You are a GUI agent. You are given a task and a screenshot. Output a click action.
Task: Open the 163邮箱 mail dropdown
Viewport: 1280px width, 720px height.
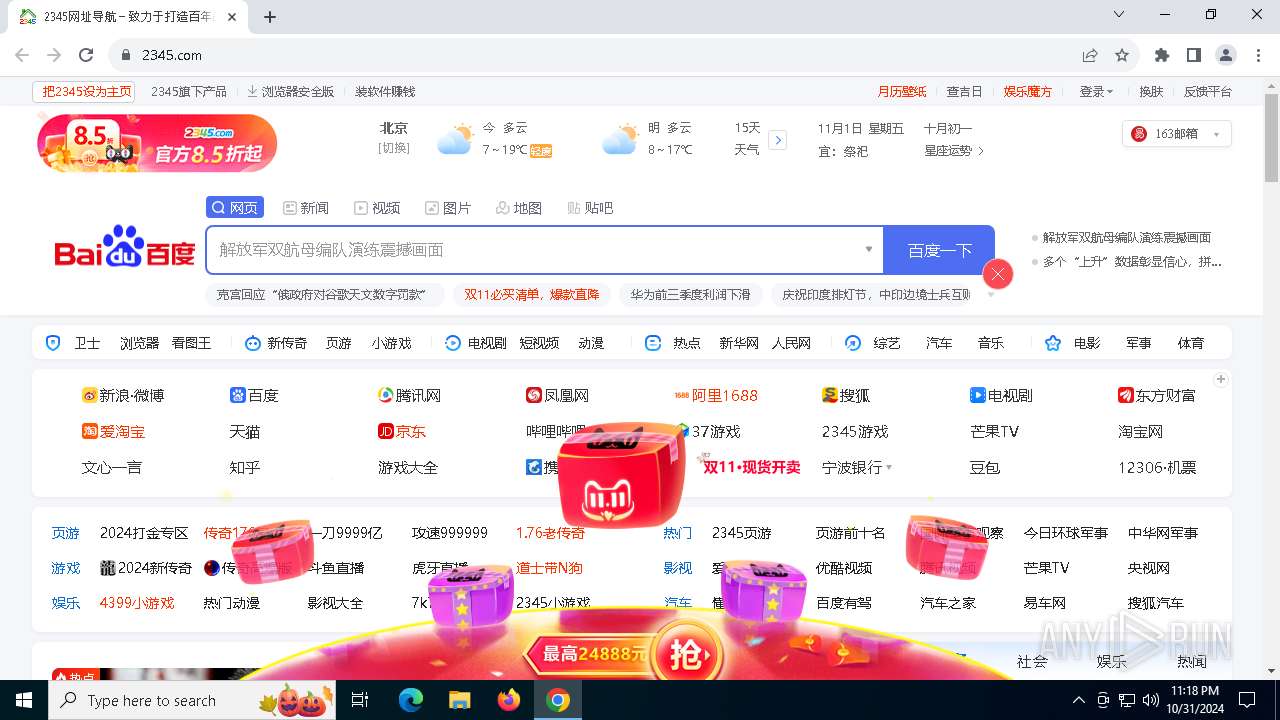pos(1177,134)
